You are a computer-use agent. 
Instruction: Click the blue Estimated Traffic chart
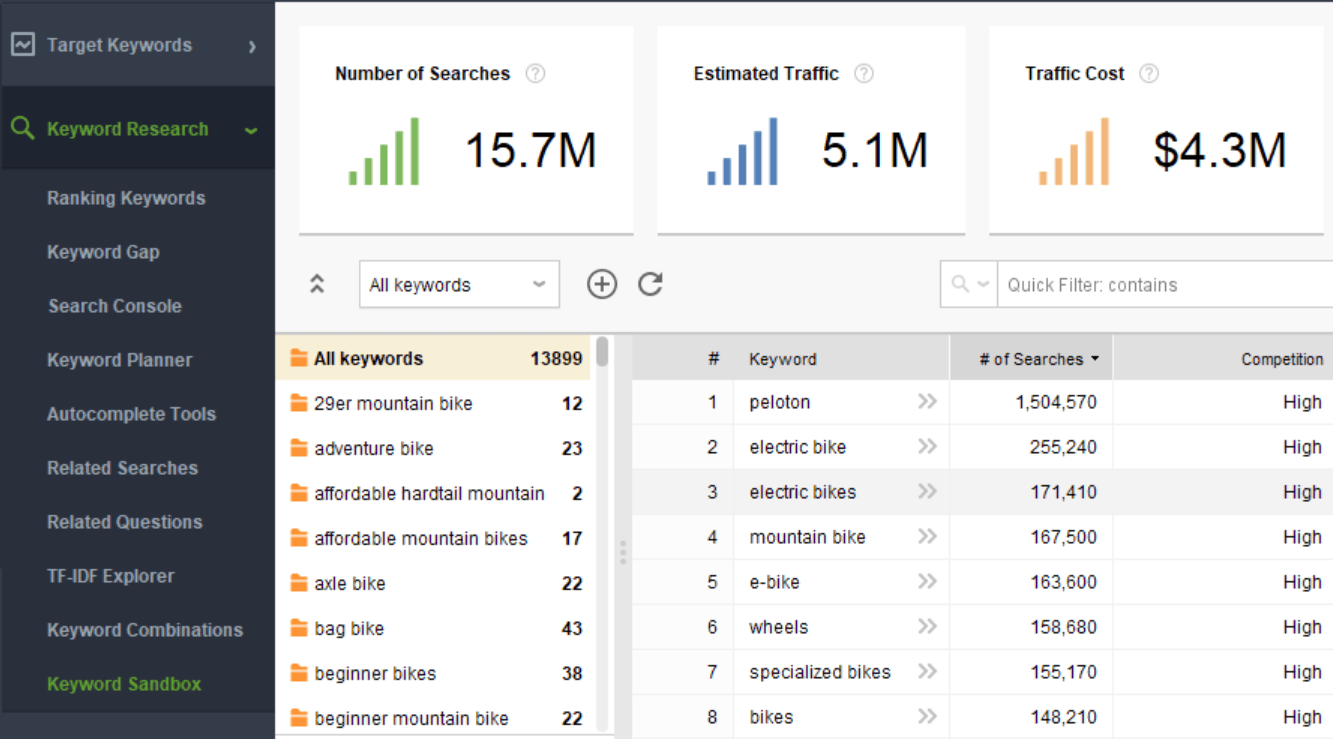coord(742,151)
